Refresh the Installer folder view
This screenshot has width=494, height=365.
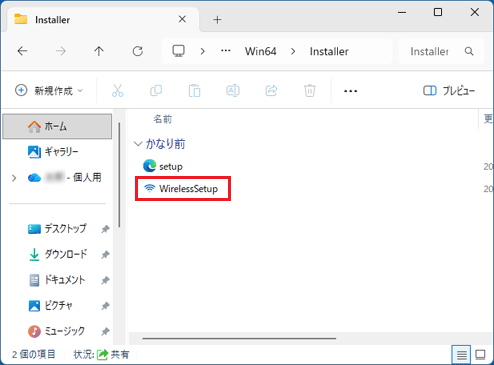(138, 51)
